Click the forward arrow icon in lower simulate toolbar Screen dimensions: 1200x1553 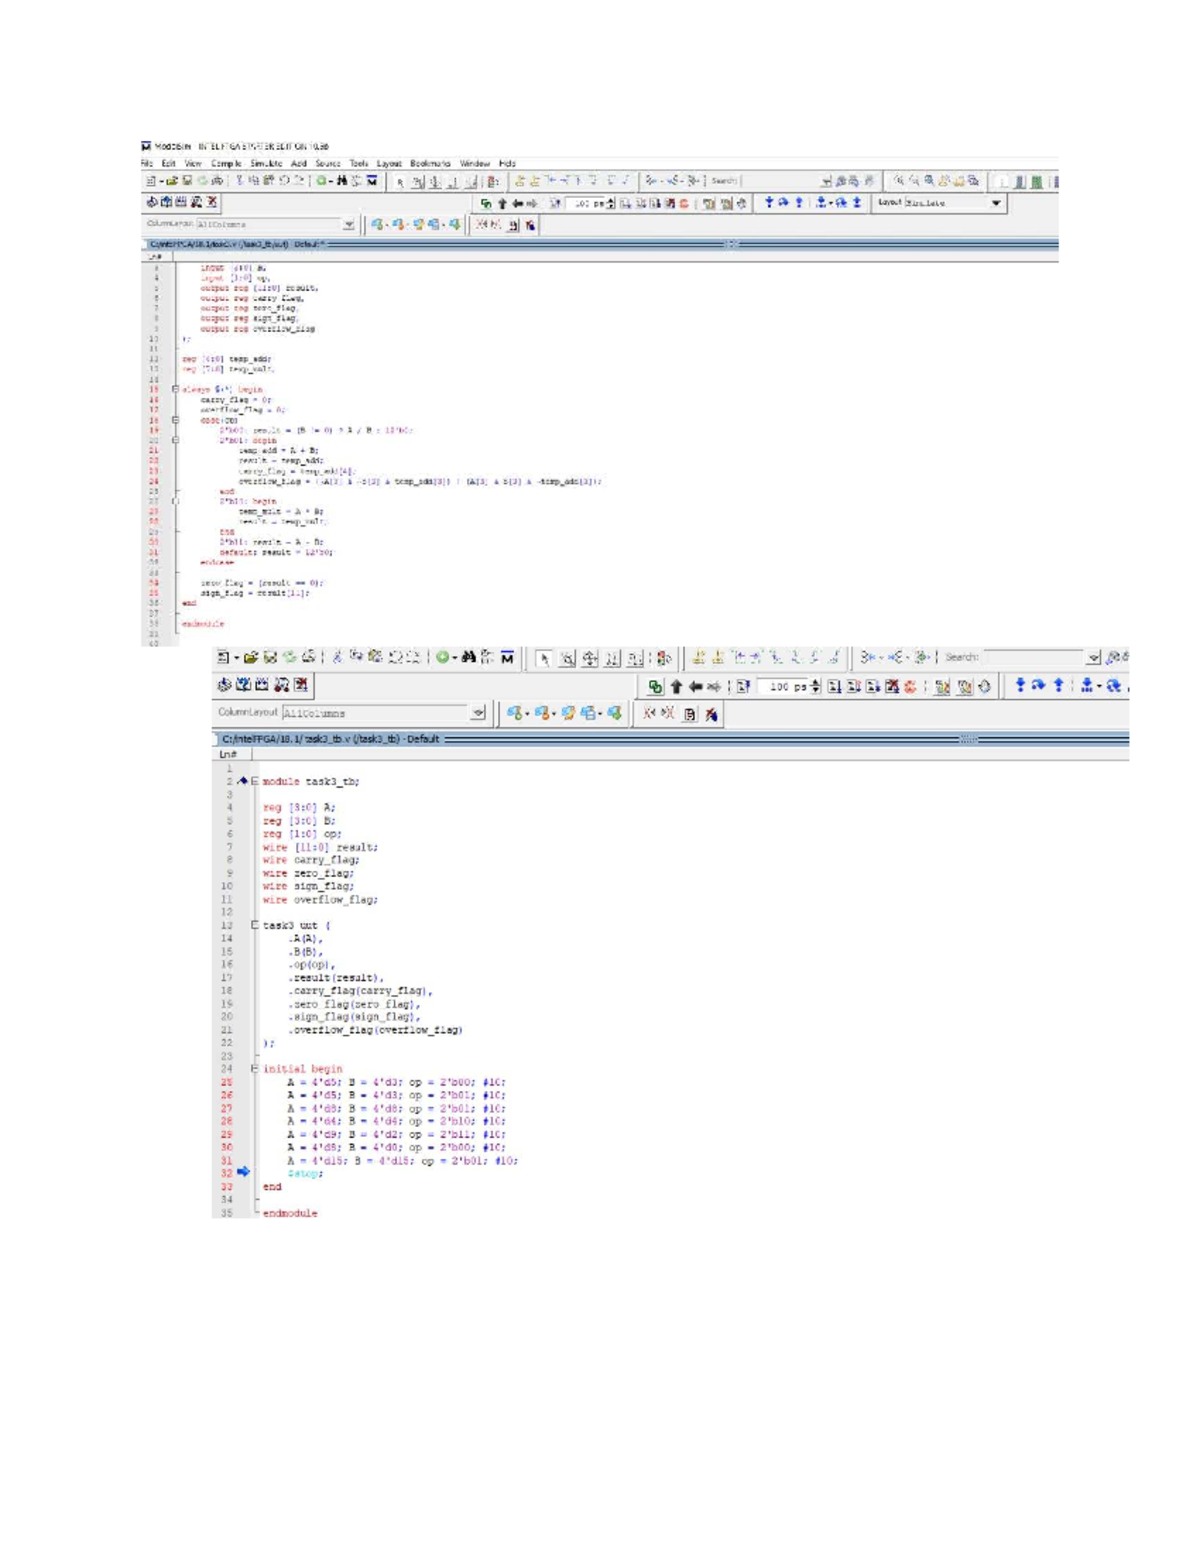[713, 687]
